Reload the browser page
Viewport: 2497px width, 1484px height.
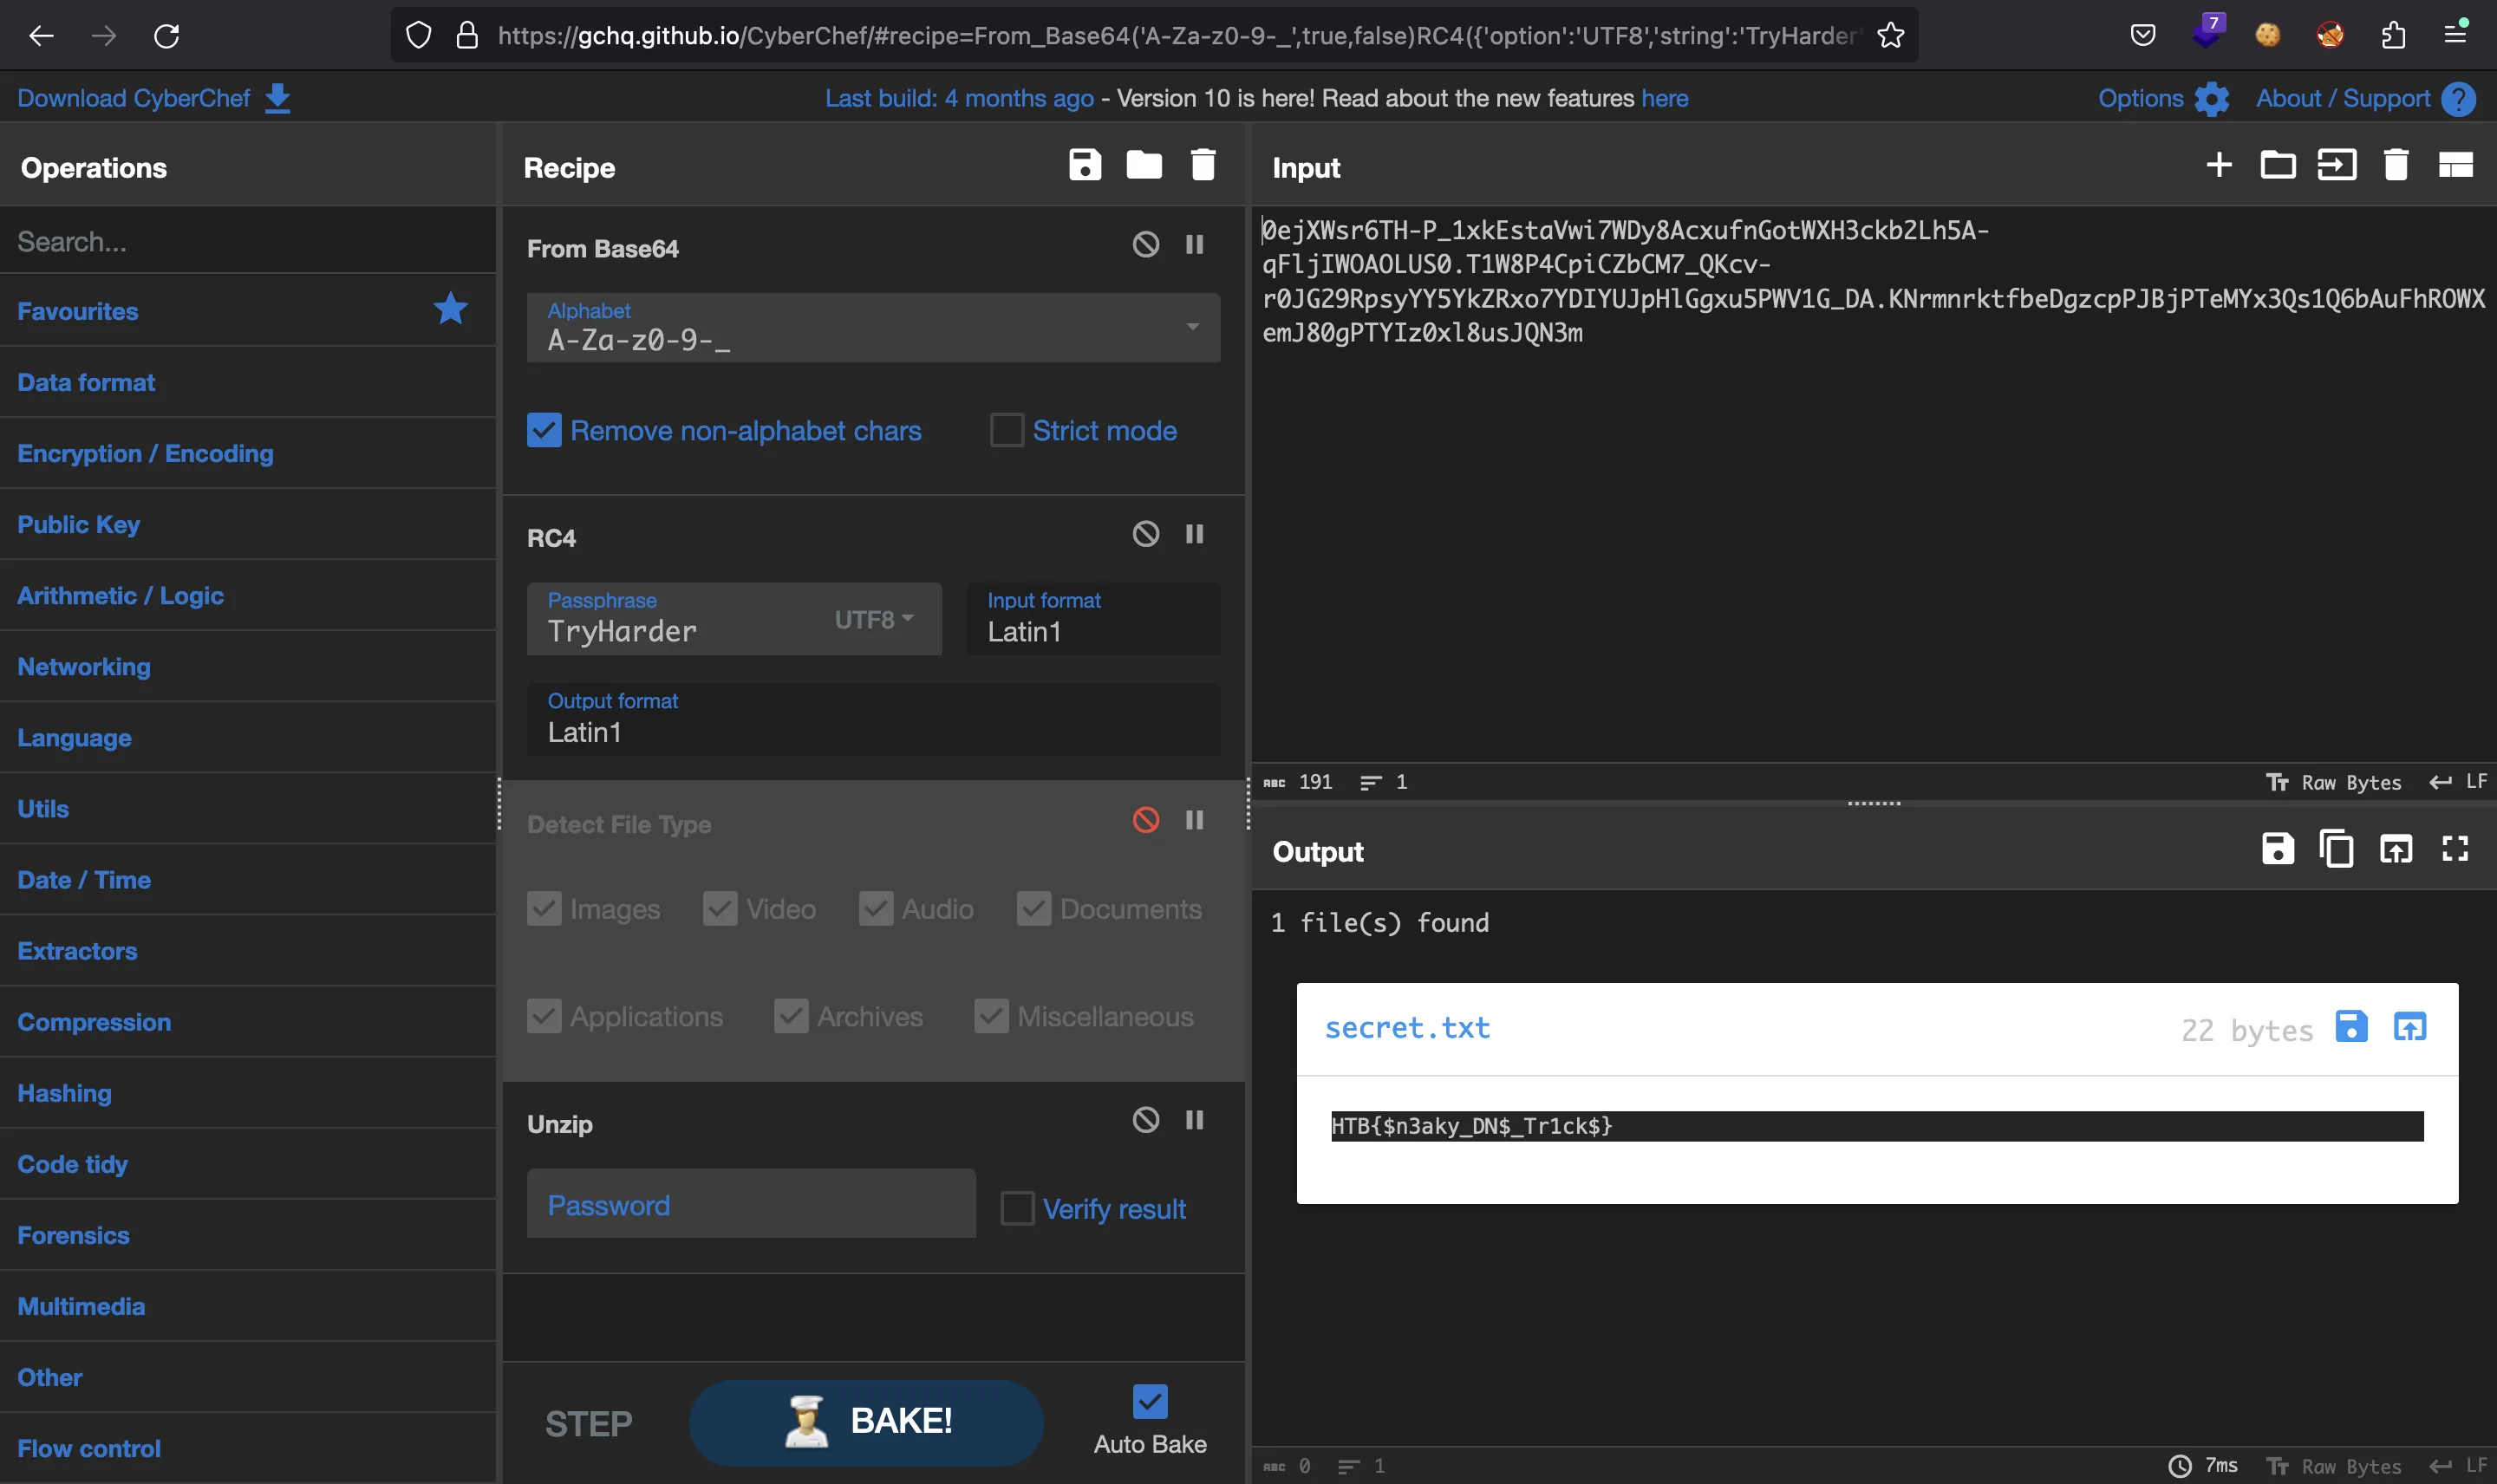click(166, 36)
